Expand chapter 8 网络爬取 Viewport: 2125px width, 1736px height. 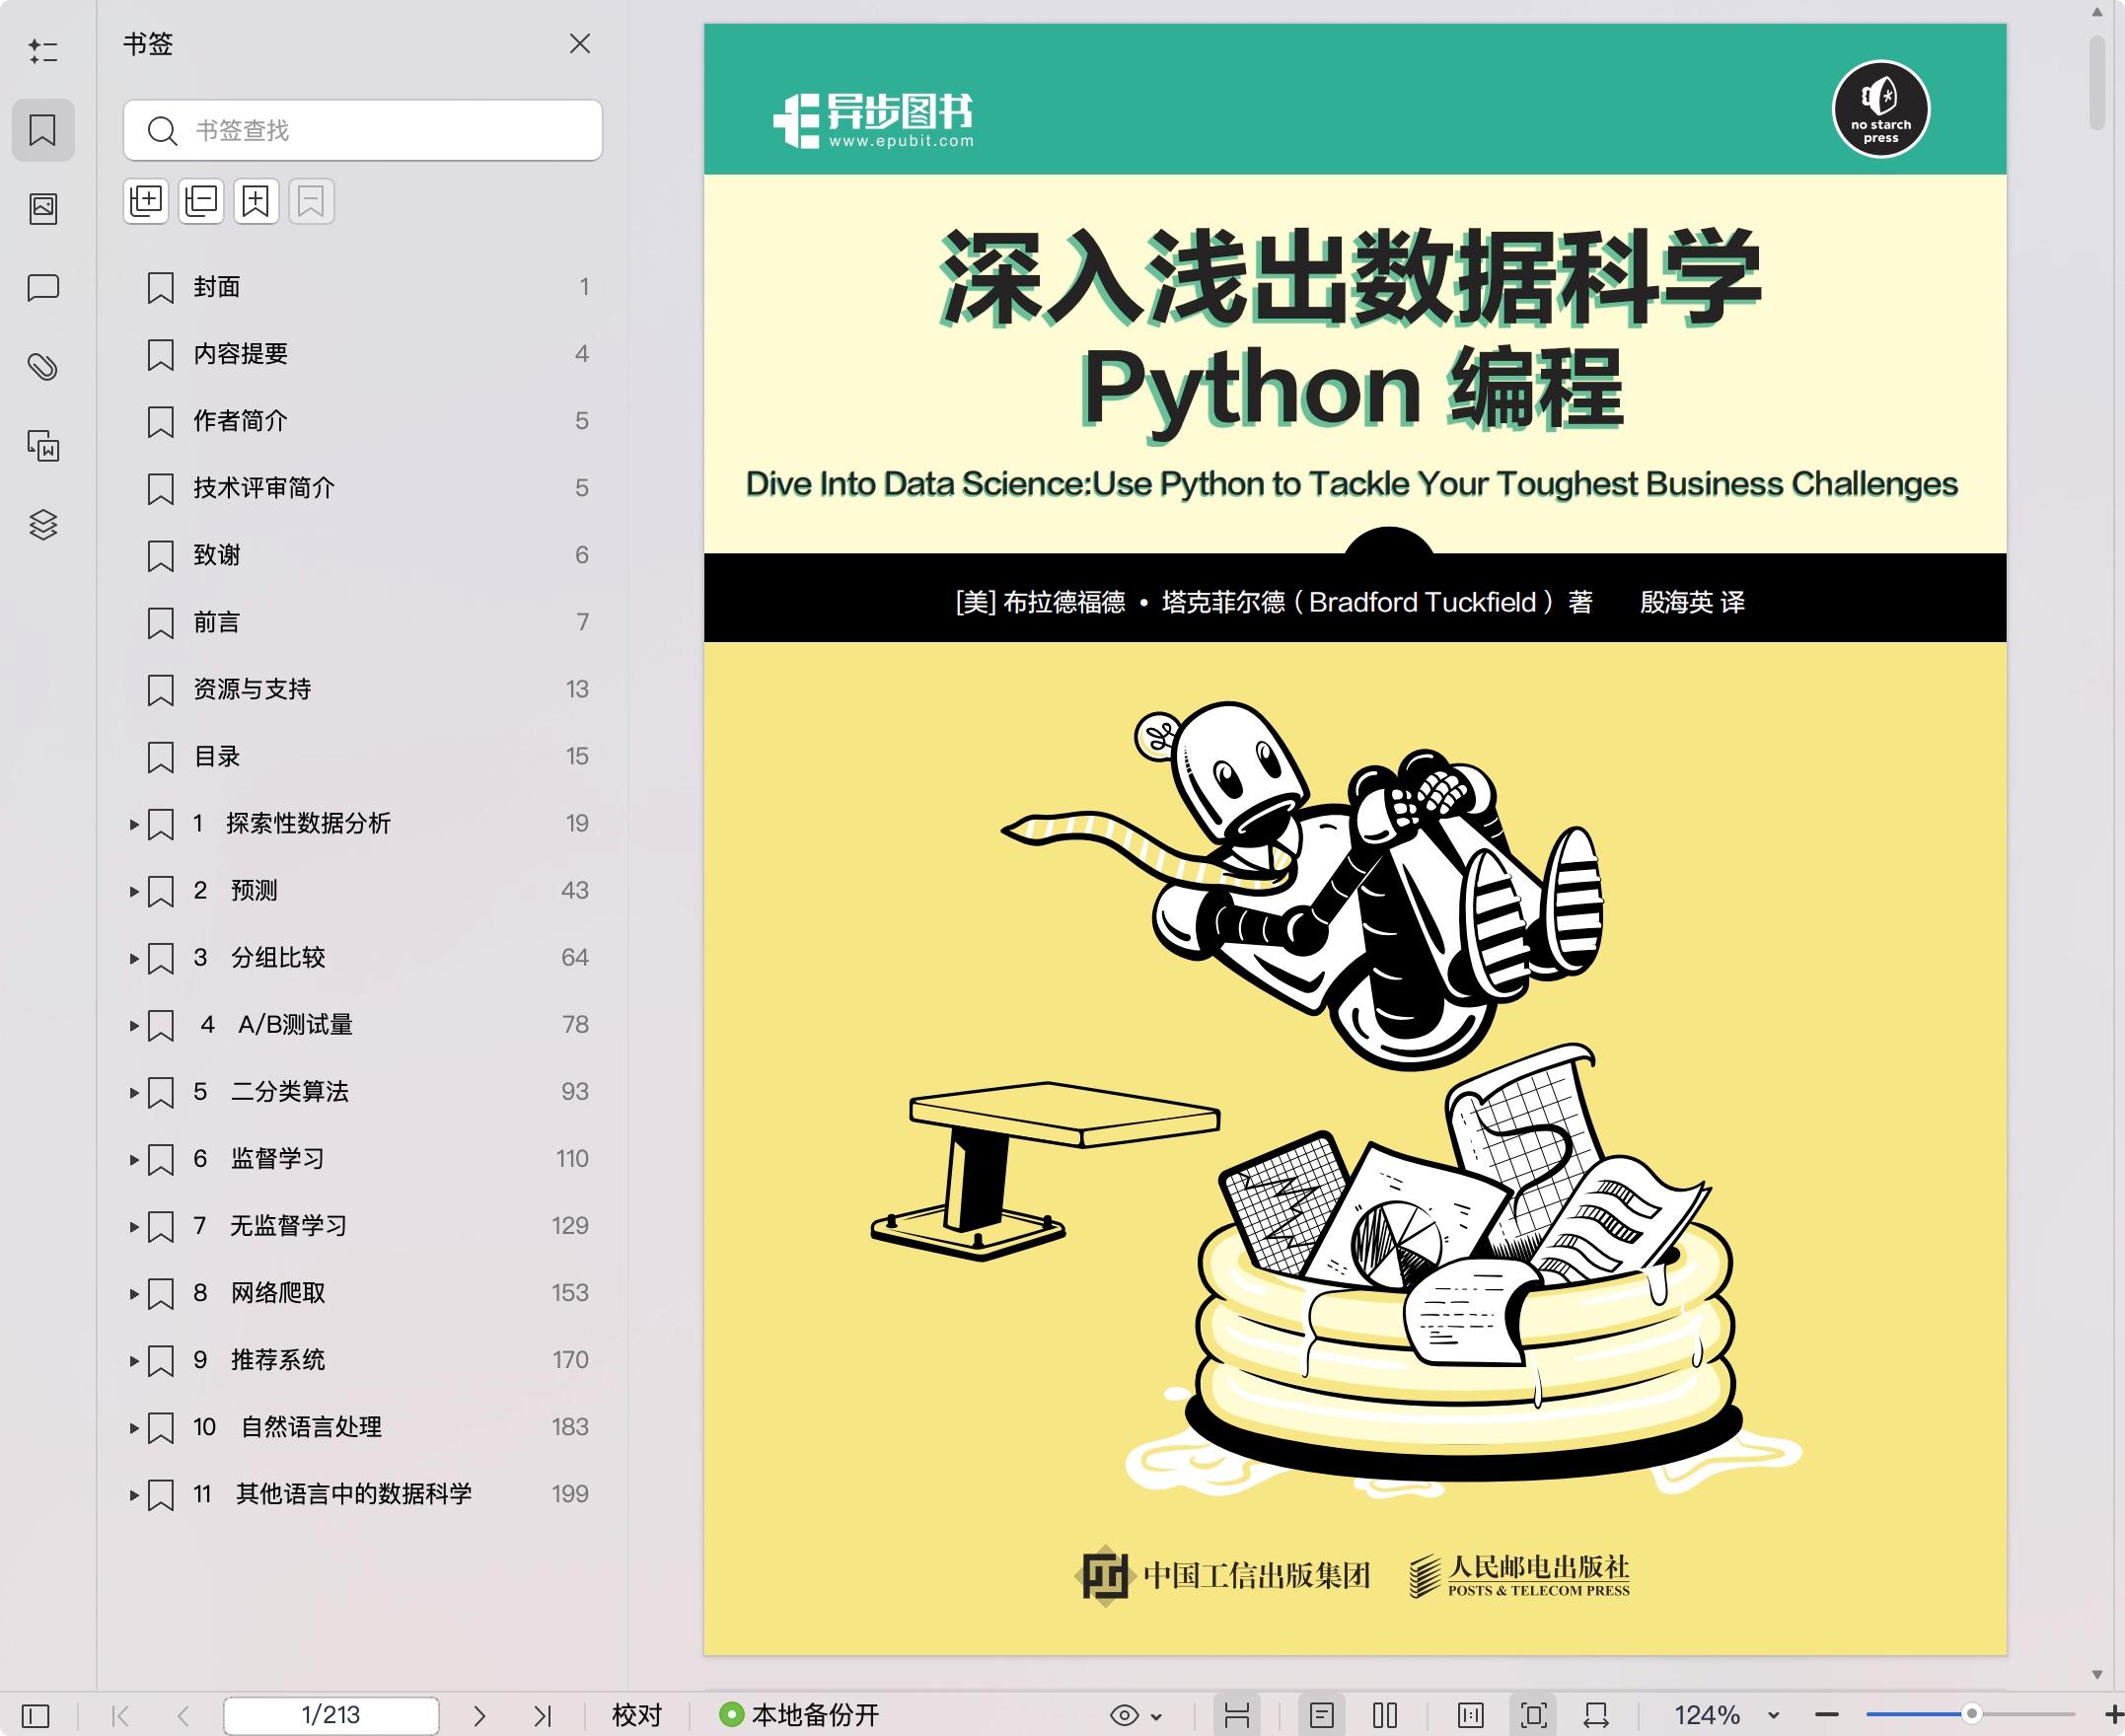(x=134, y=1293)
